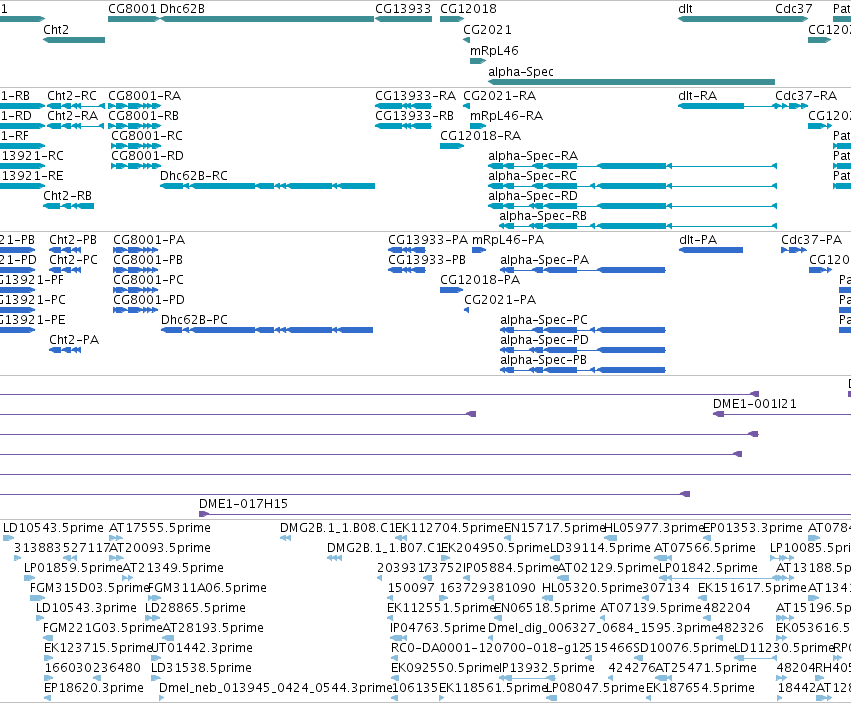The height and width of the screenshot is (703, 851).
Task: Click the AT07566.5prime EST label
Action: [704, 548]
